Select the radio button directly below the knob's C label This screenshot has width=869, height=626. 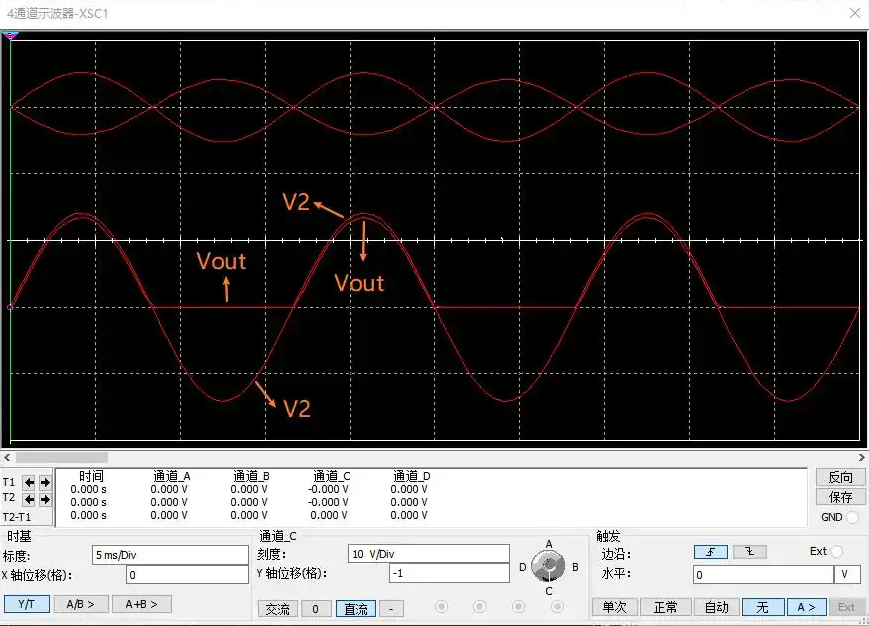[x=556, y=607]
